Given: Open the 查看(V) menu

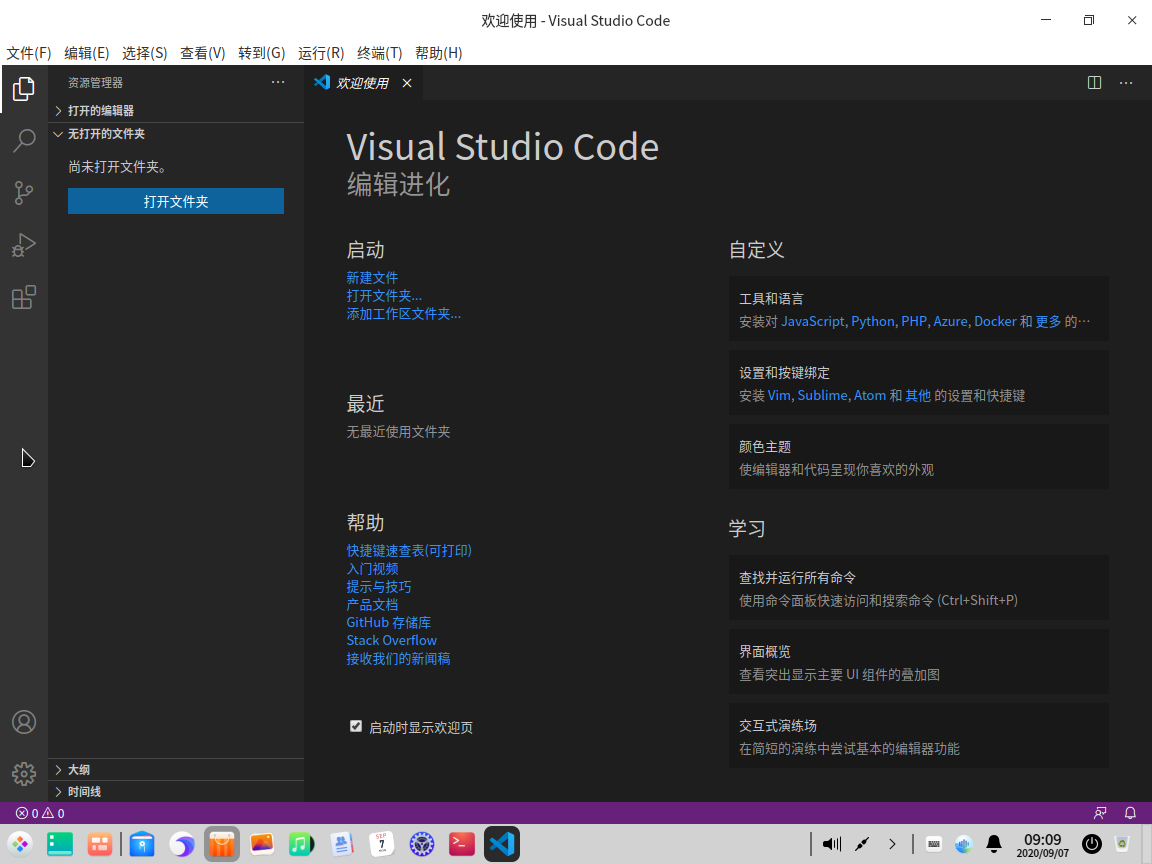Looking at the screenshot, I should (203, 53).
